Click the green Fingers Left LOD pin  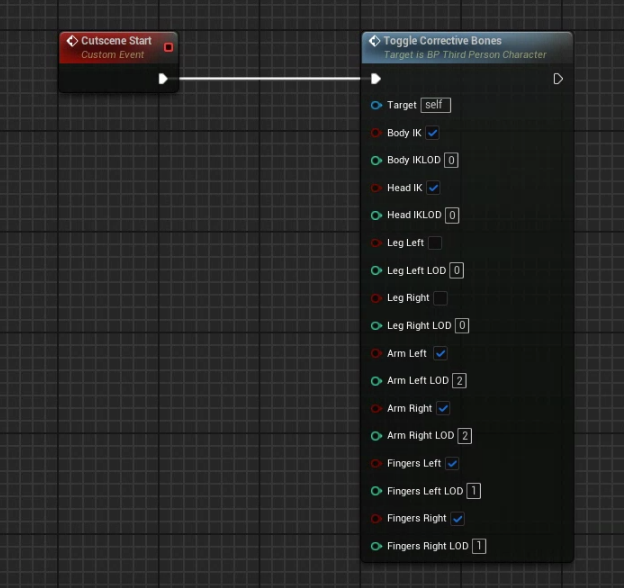(x=376, y=491)
